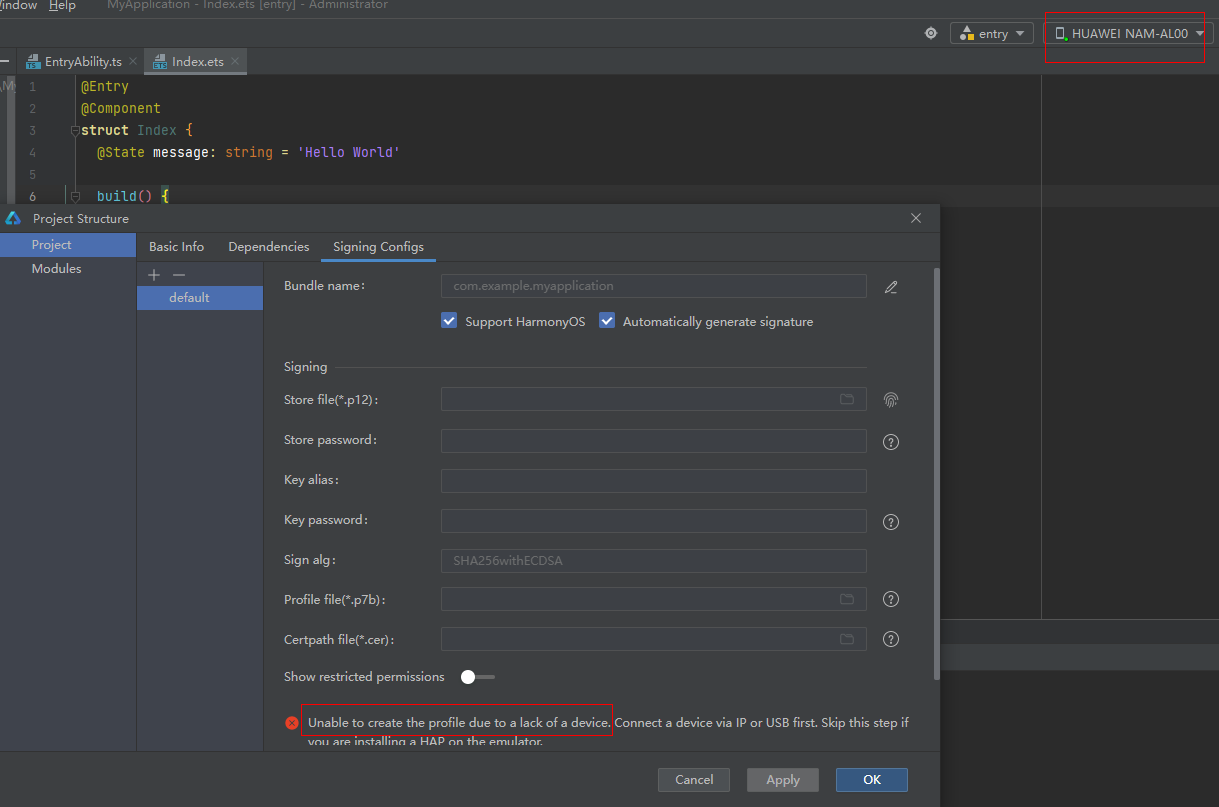Open the entry module dropdown
1219x807 pixels.
pos(991,34)
